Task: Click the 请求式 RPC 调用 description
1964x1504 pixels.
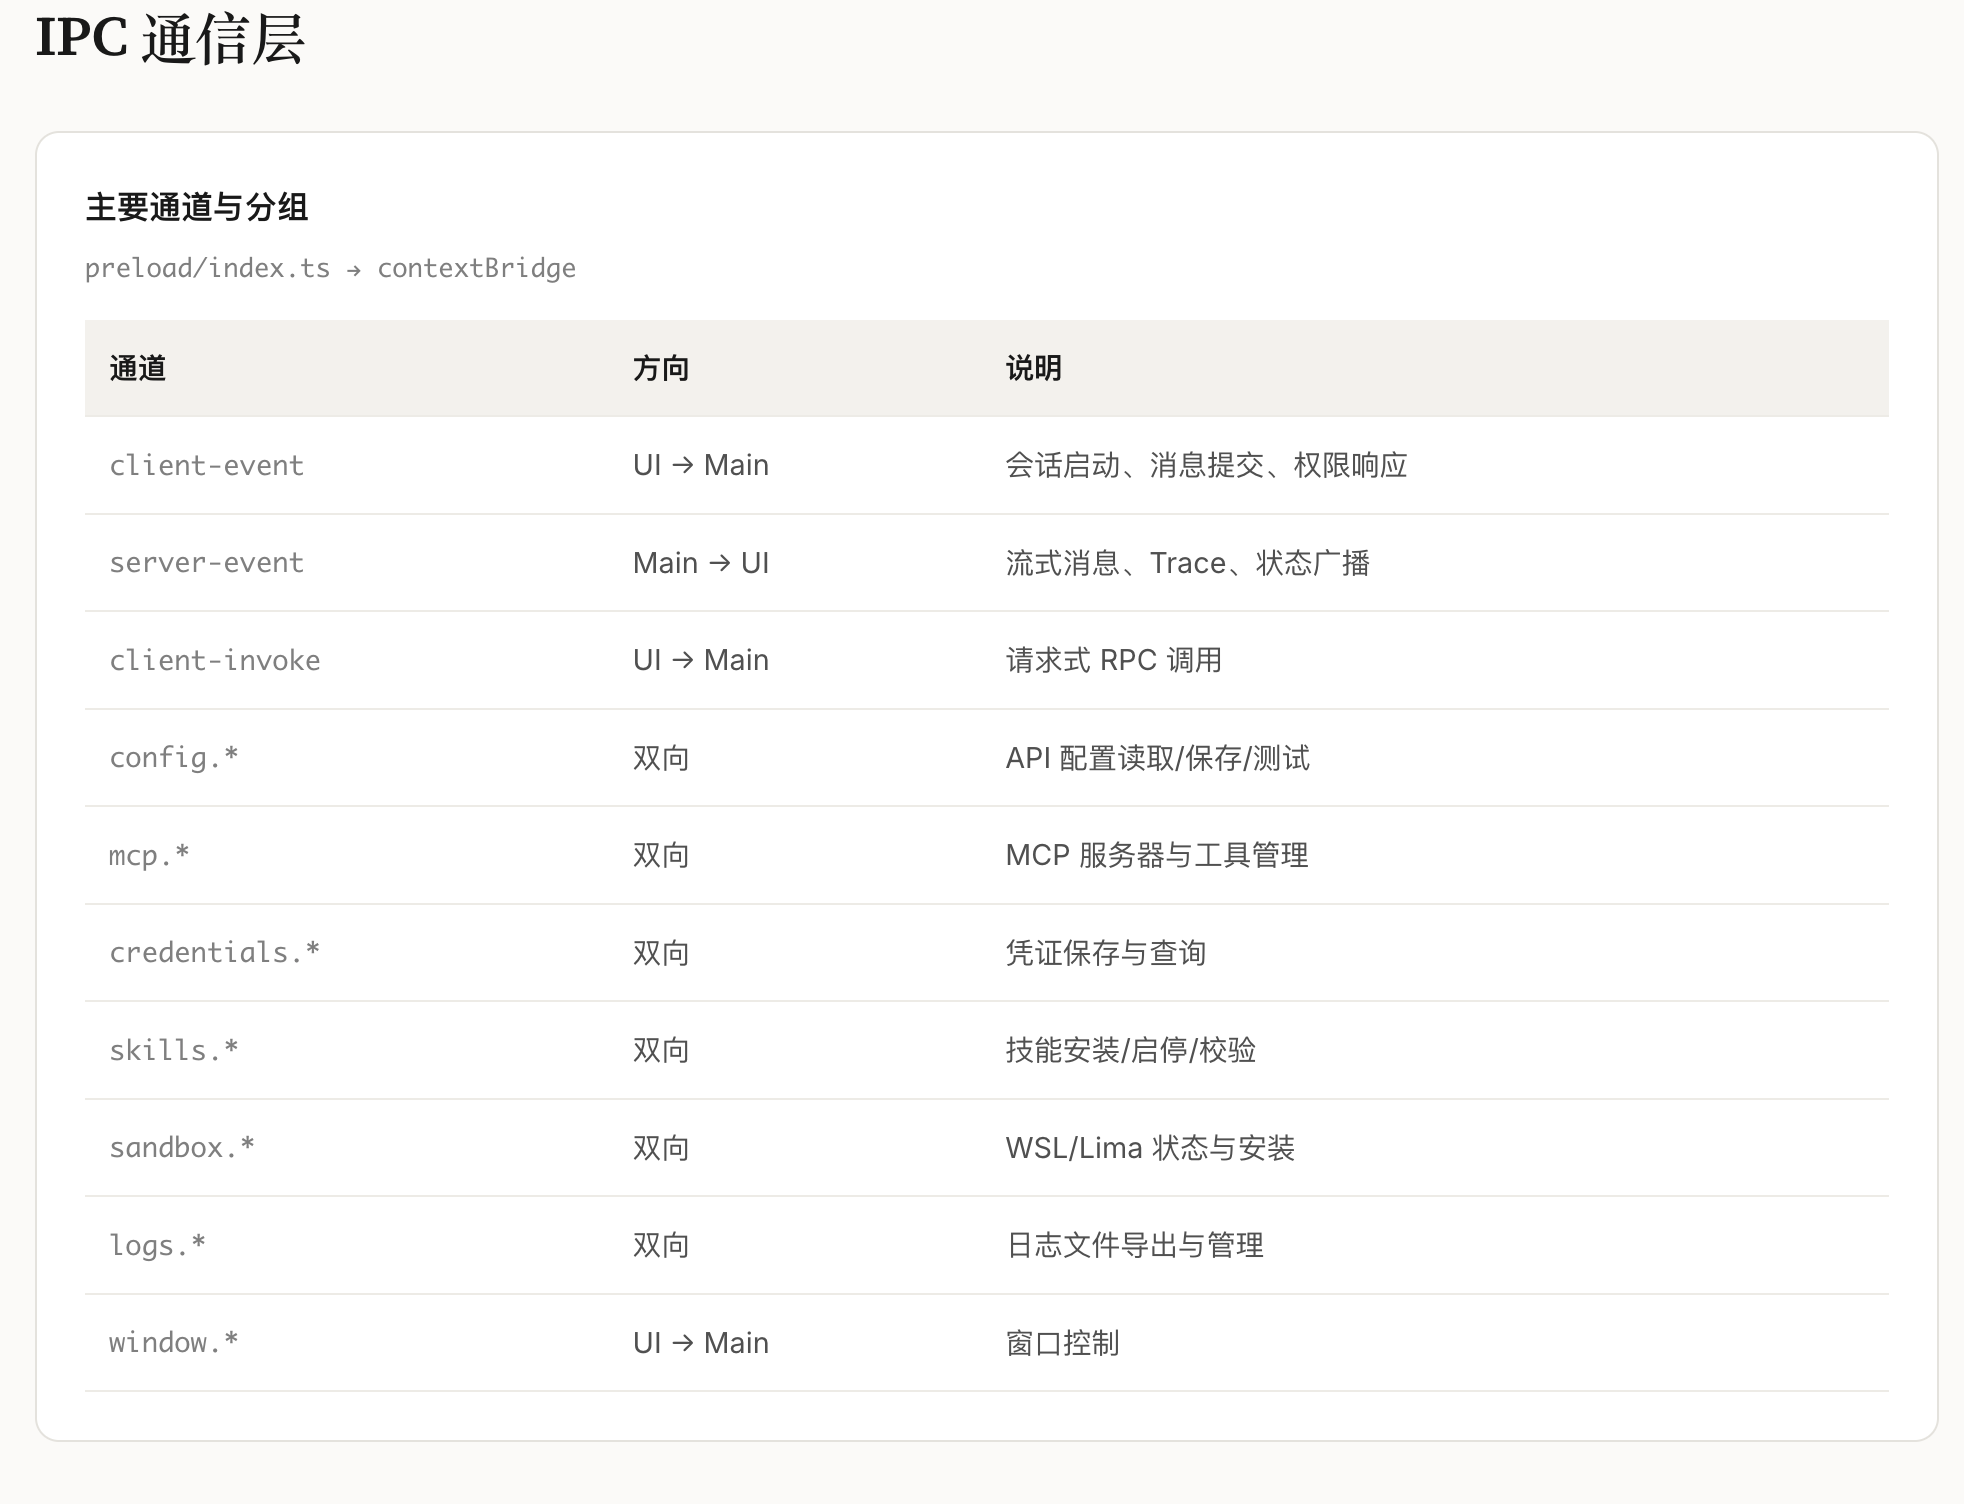Action: pyautogui.click(x=1113, y=660)
